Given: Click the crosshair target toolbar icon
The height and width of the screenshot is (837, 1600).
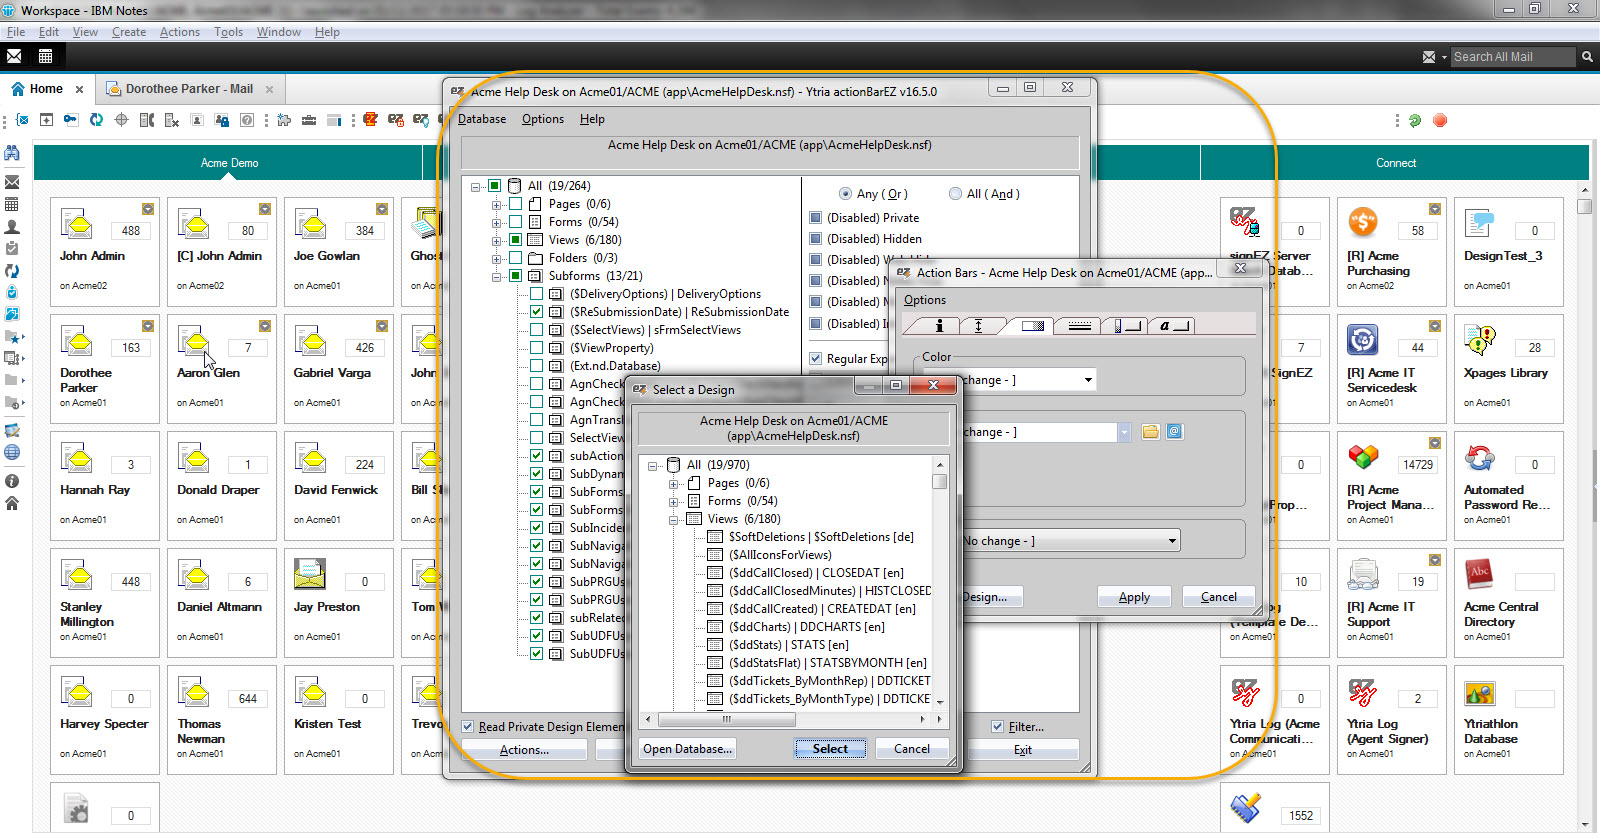Looking at the screenshot, I should point(122,120).
